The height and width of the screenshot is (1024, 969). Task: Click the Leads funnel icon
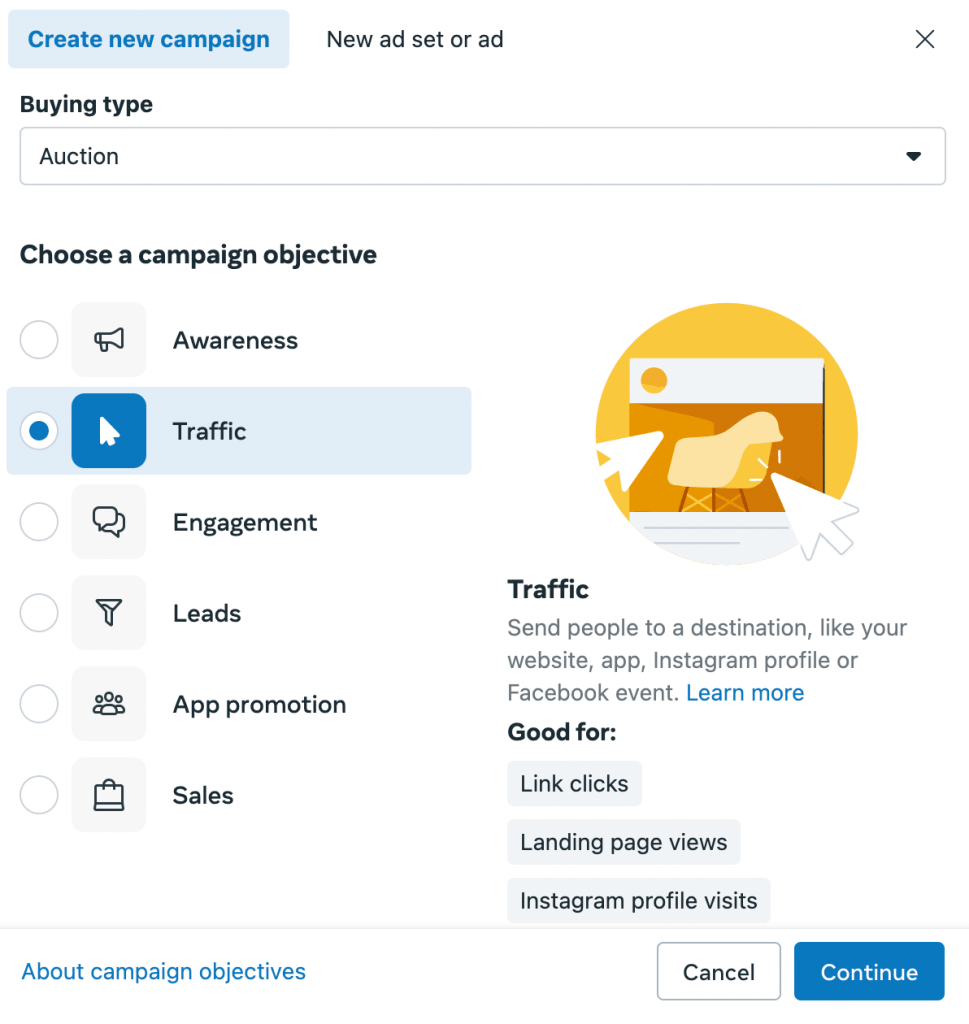click(x=109, y=613)
